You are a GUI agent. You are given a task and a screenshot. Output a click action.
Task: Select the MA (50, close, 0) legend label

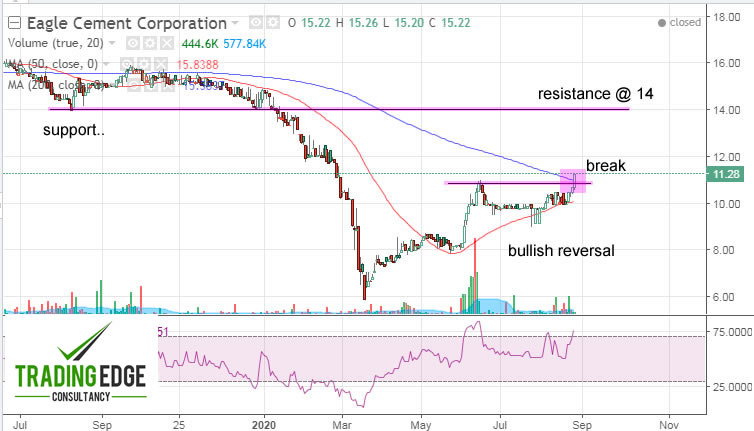[53, 64]
